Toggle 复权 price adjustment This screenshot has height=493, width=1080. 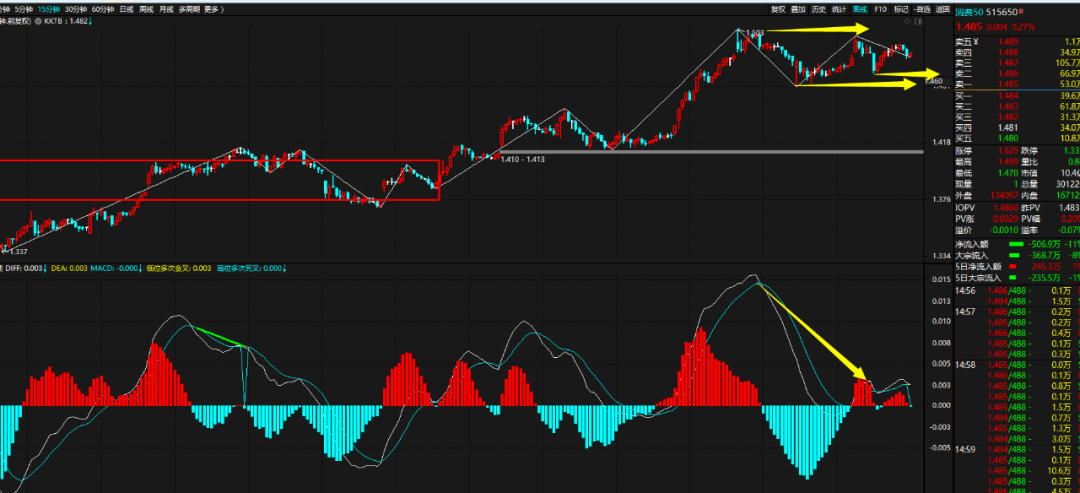click(x=778, y=10)
